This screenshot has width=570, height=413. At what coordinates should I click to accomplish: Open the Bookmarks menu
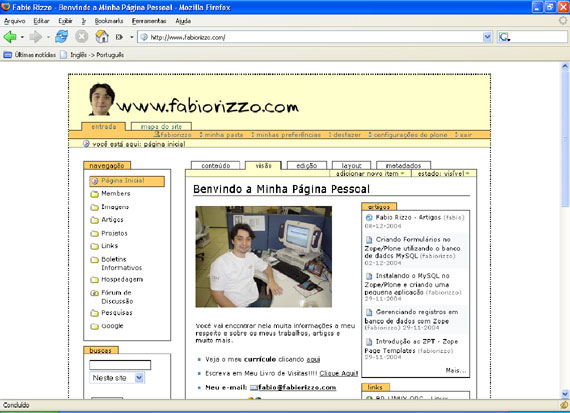tap(109, 21)
